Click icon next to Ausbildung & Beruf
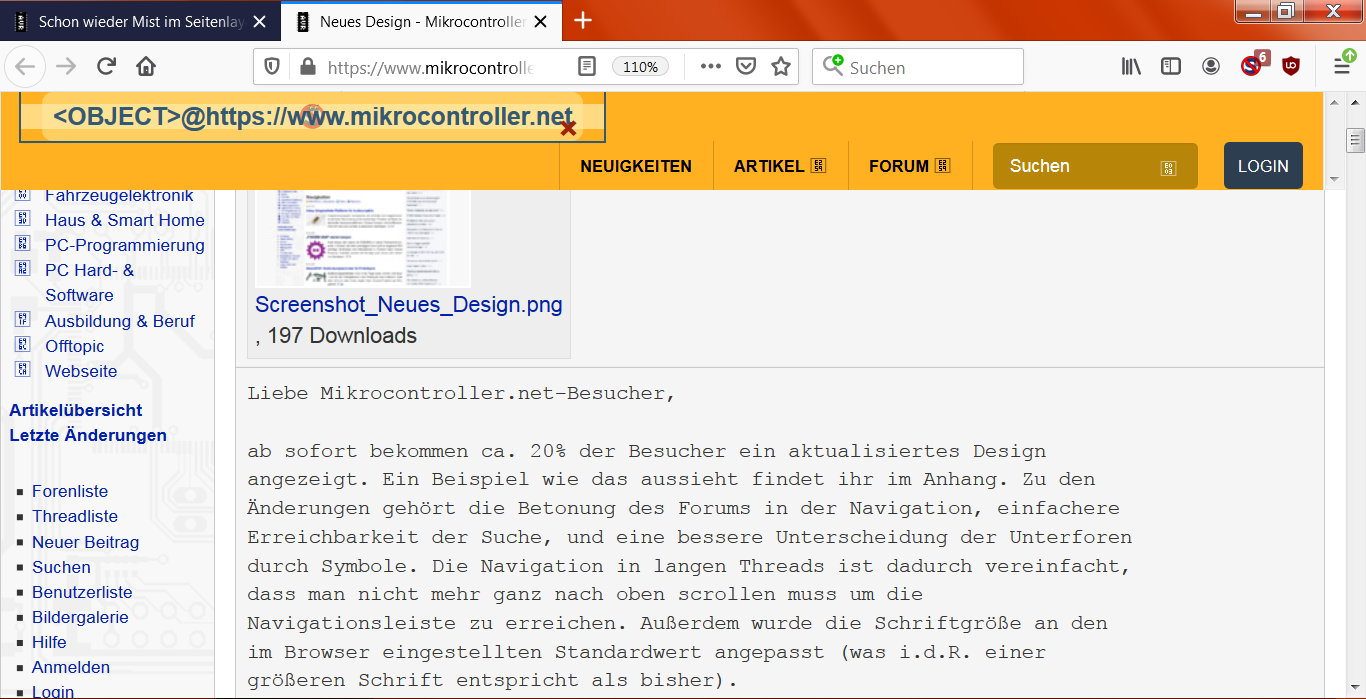The height and width of the screenshot is (699, 1366). click(x=23, y=319)
